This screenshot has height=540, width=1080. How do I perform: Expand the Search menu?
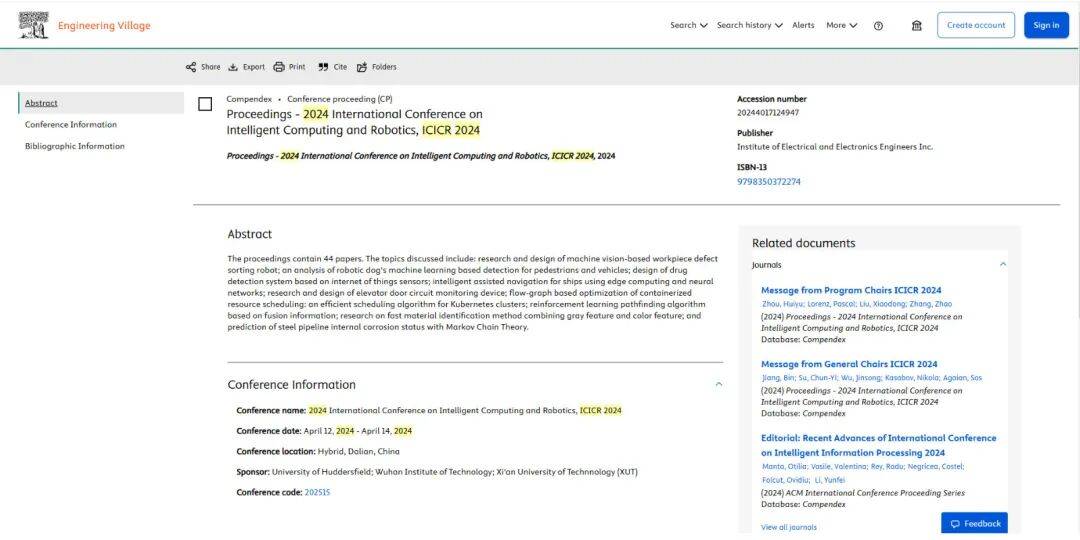click(x=689, y=25)
